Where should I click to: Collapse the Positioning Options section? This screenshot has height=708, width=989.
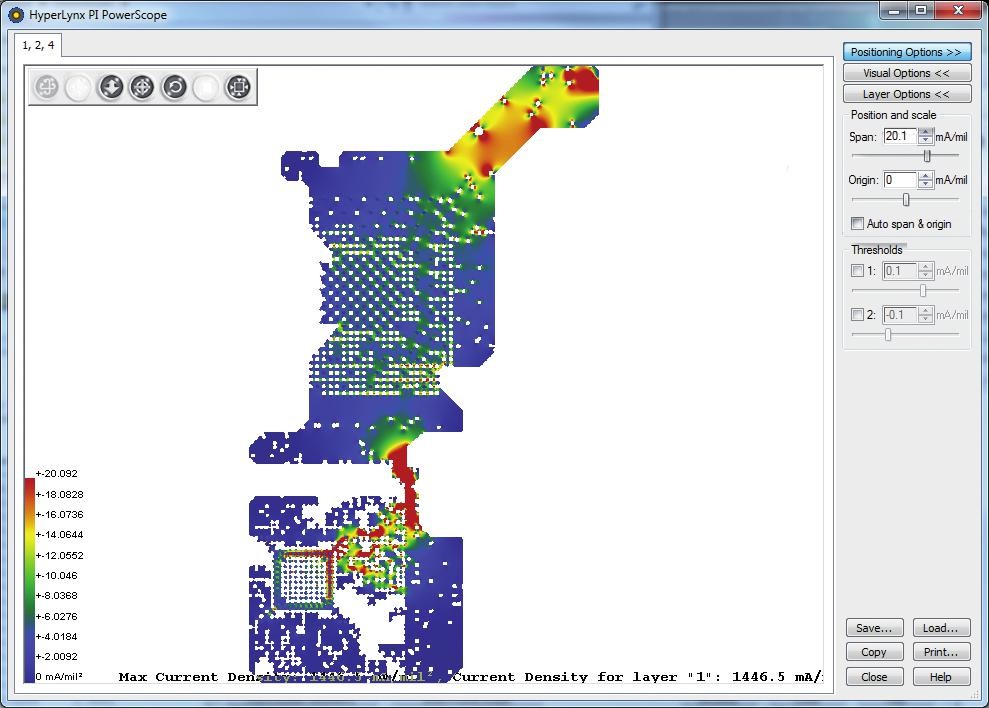906,52
